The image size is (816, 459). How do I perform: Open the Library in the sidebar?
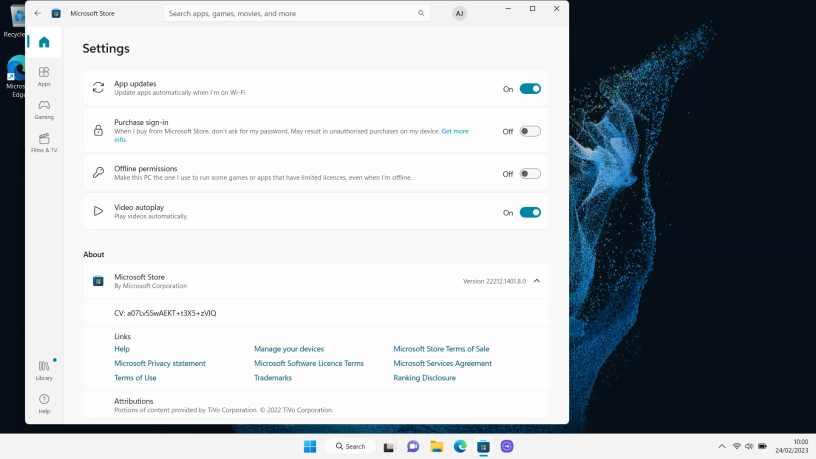pos(44,370)
